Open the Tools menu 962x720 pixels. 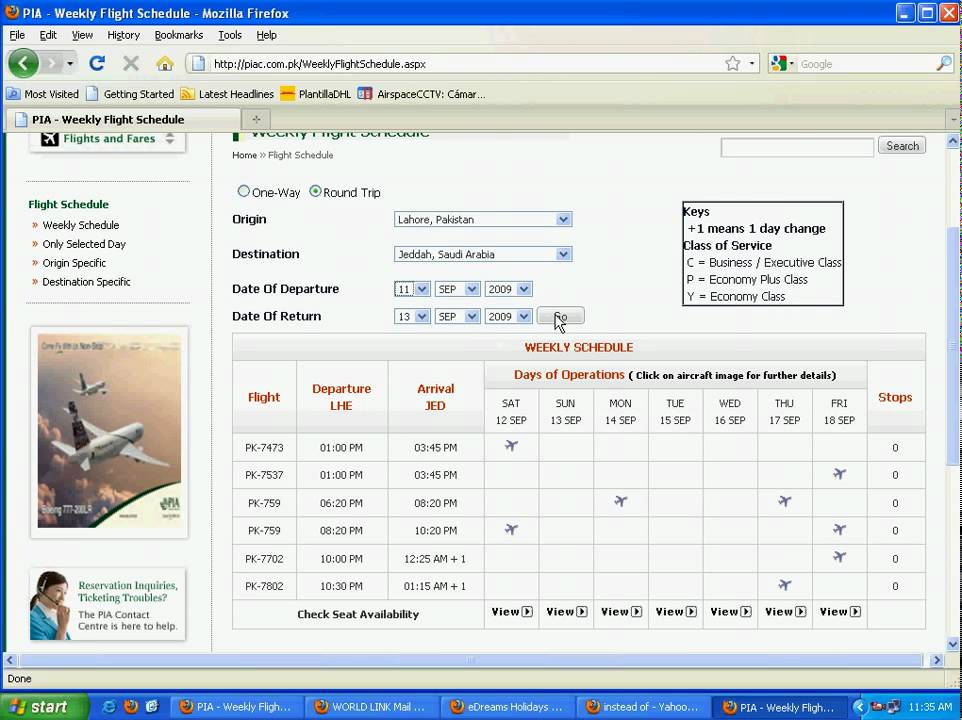tap(230, 35)
